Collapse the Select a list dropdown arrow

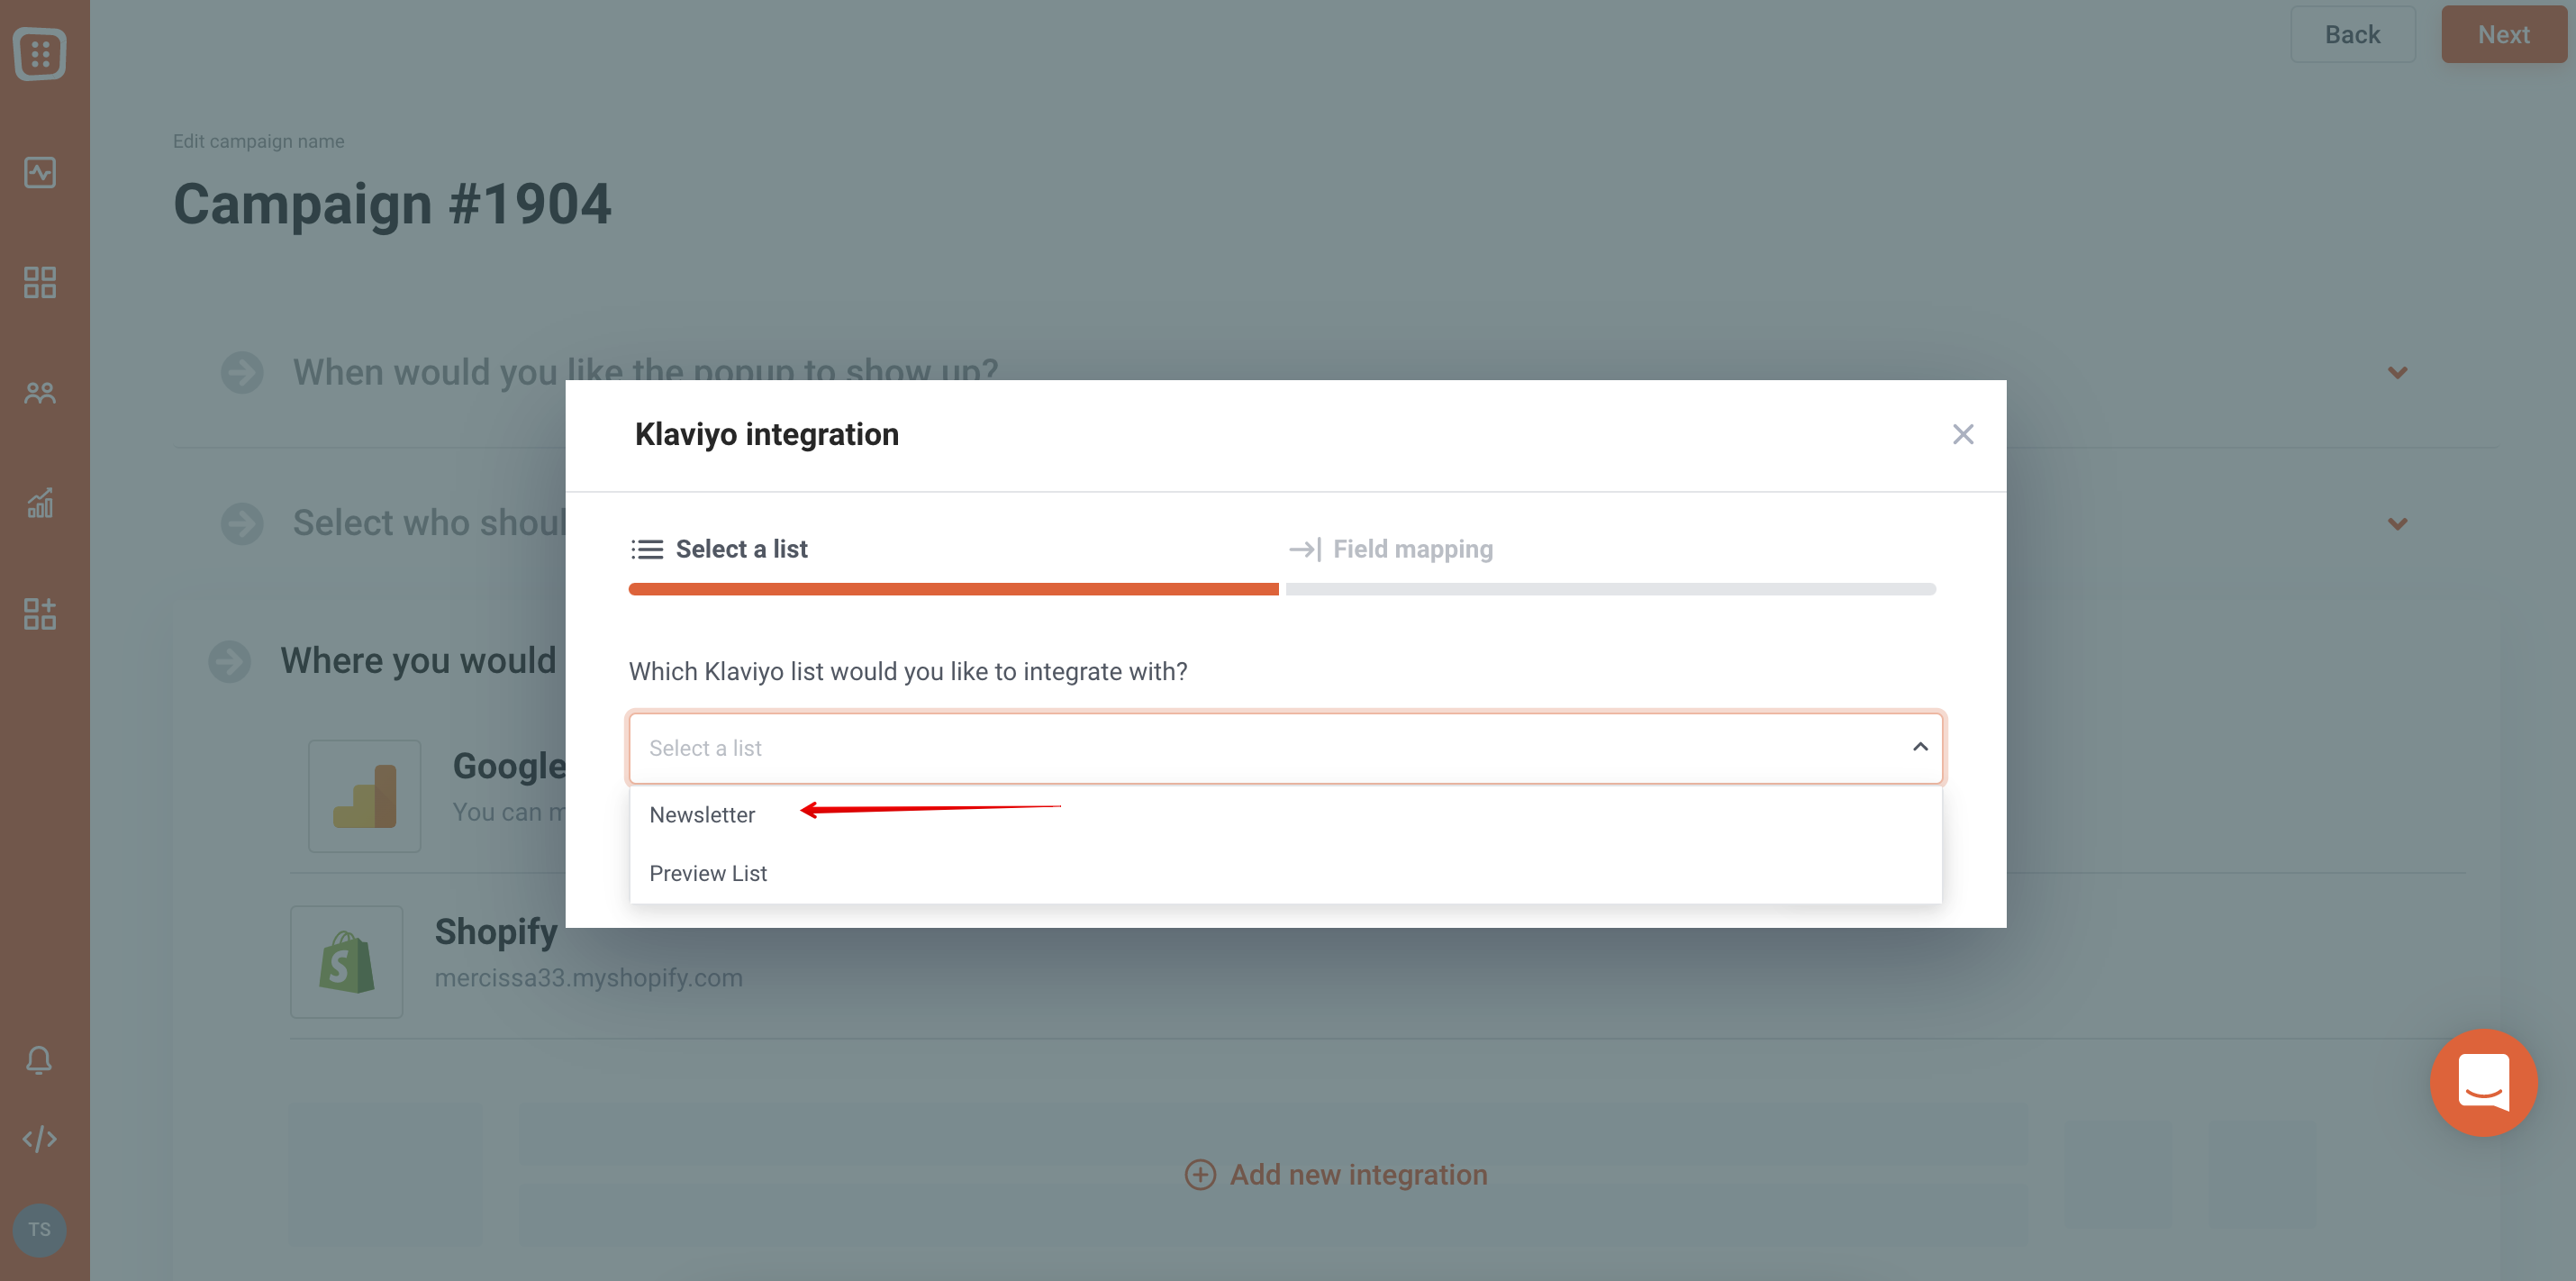[1920, 747]
